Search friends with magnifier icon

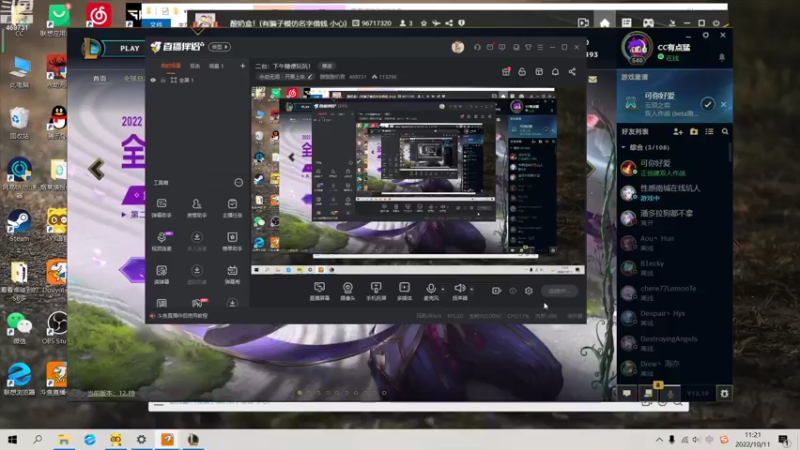point(725,132)
